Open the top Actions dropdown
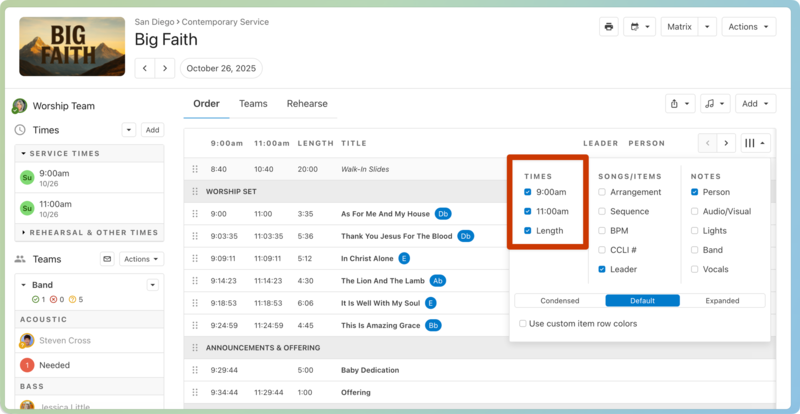The height and width of the screenshot is (414, 800). pos(748,27)
